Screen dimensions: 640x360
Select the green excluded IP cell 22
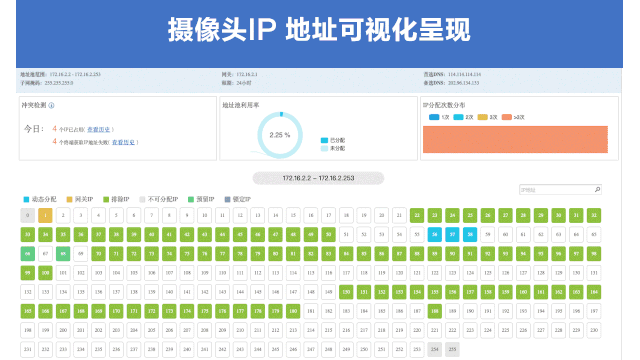(417, 215)
